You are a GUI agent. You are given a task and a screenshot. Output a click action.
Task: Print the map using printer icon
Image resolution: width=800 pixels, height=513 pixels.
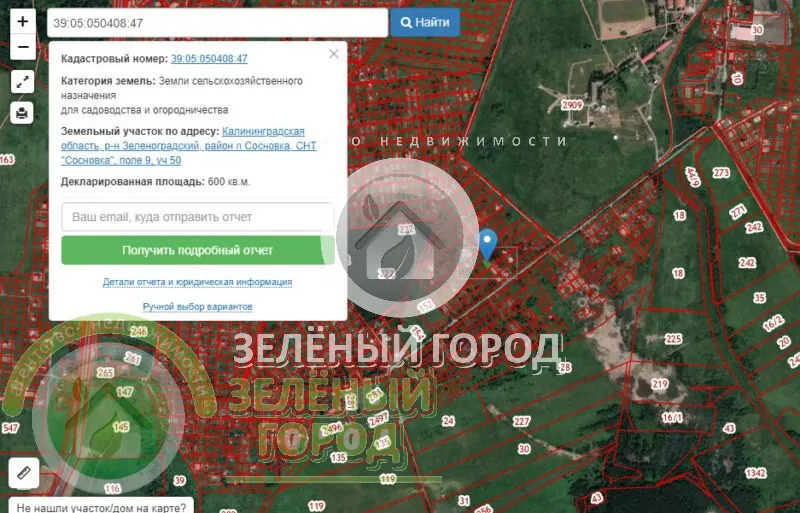pos(23,112)
